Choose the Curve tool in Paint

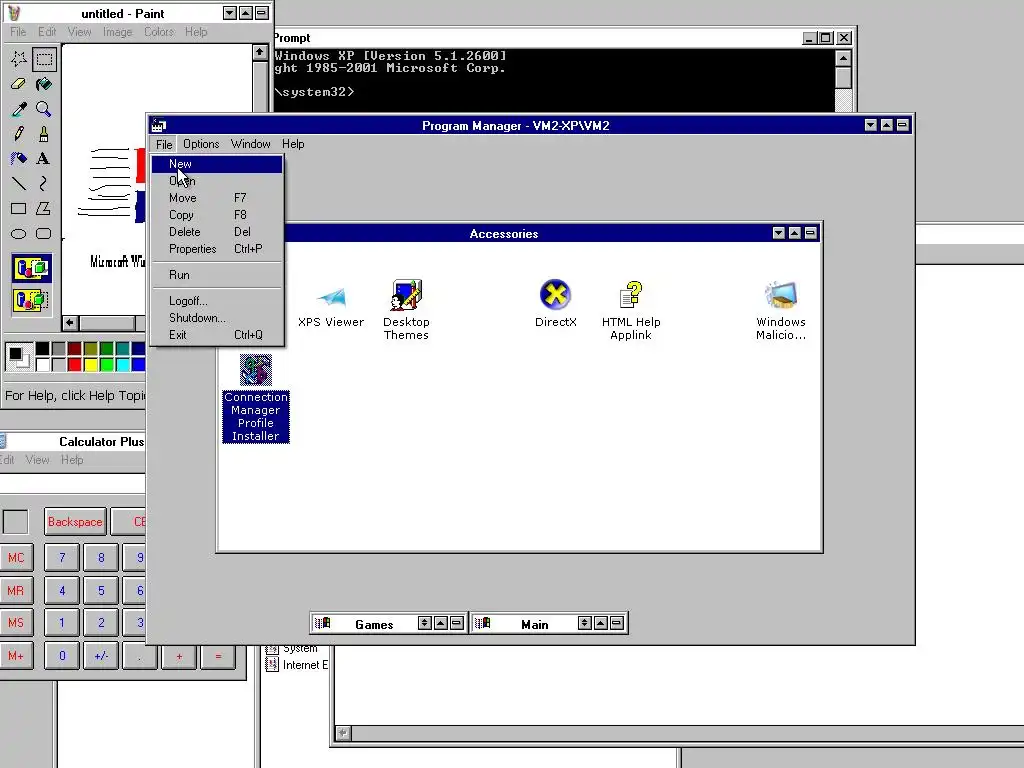point(44,184)
